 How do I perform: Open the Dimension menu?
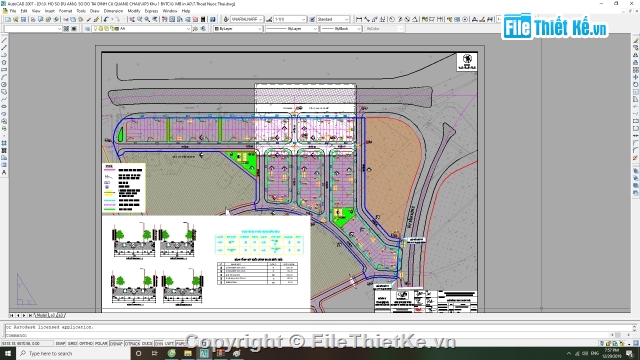click(113, 11)
